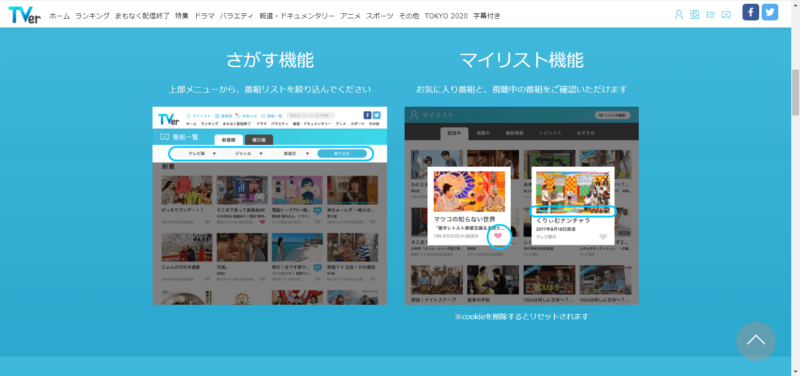Open the スポーツ category

[380, 16]
